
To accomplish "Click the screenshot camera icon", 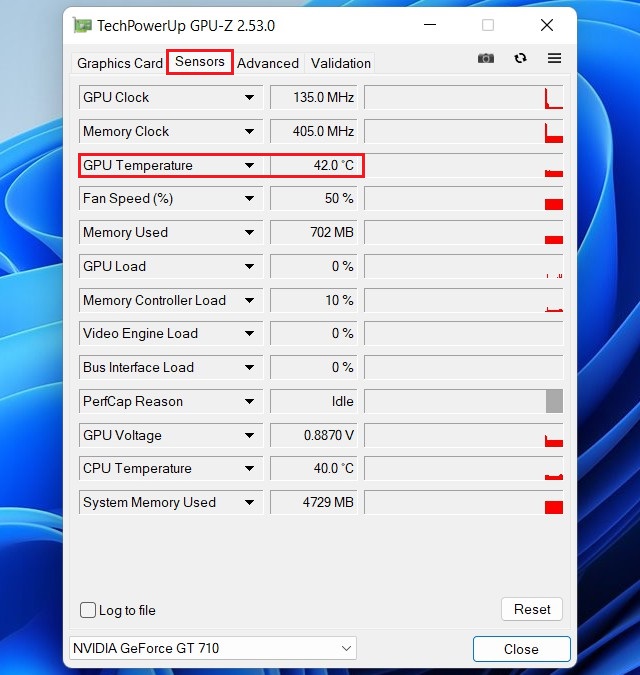I will pyautogui.click(x=485, y=58).
